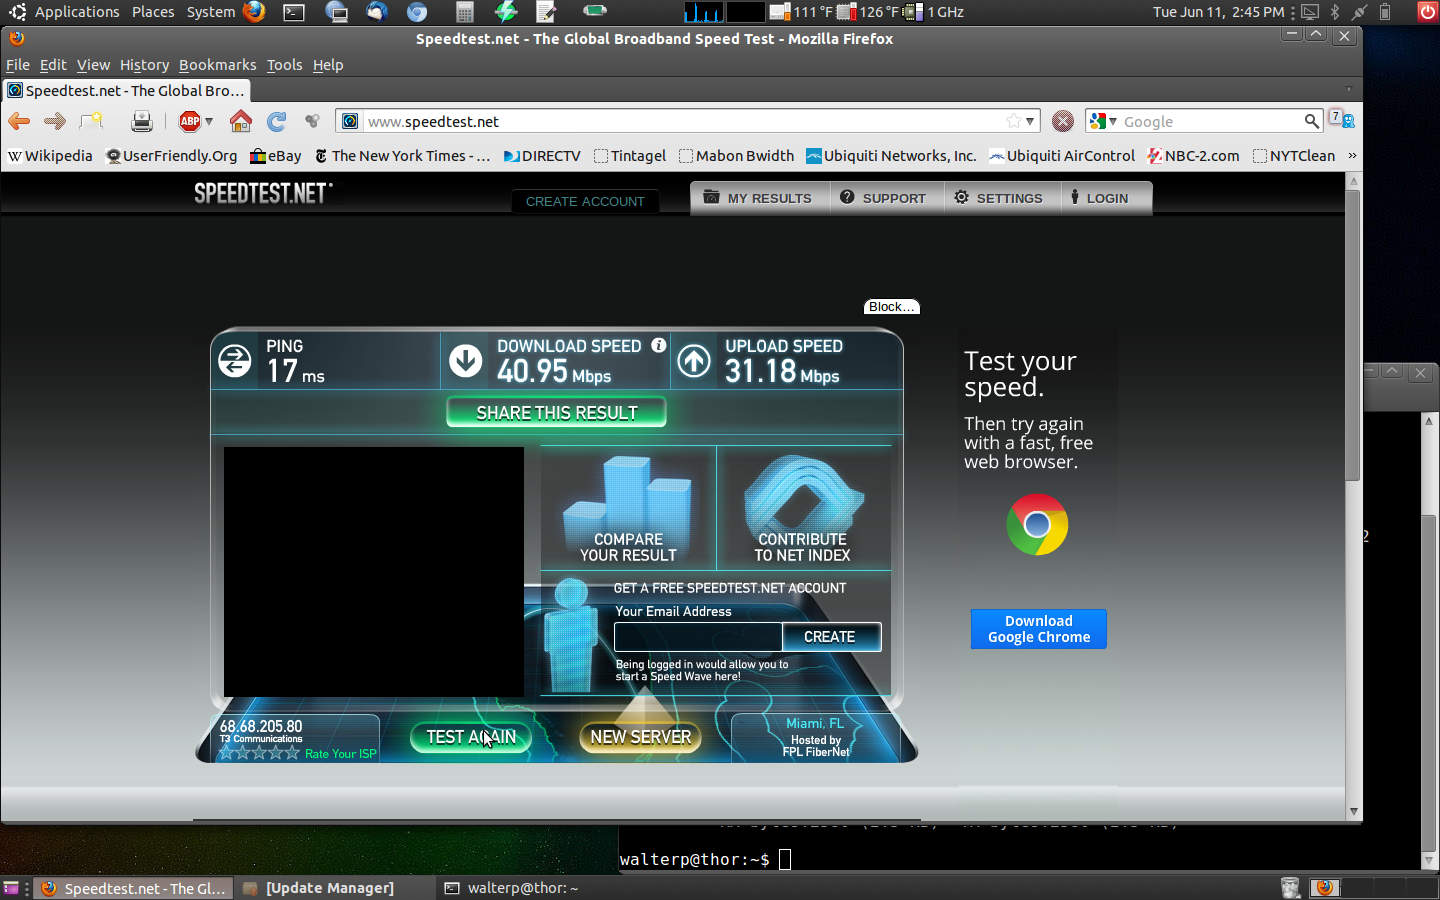Image resolution: width=1440 pixels, height=900 pixels.
Task: Open the MY RESULTS tab
Action: pyautogui.click(x=757, y=198)
